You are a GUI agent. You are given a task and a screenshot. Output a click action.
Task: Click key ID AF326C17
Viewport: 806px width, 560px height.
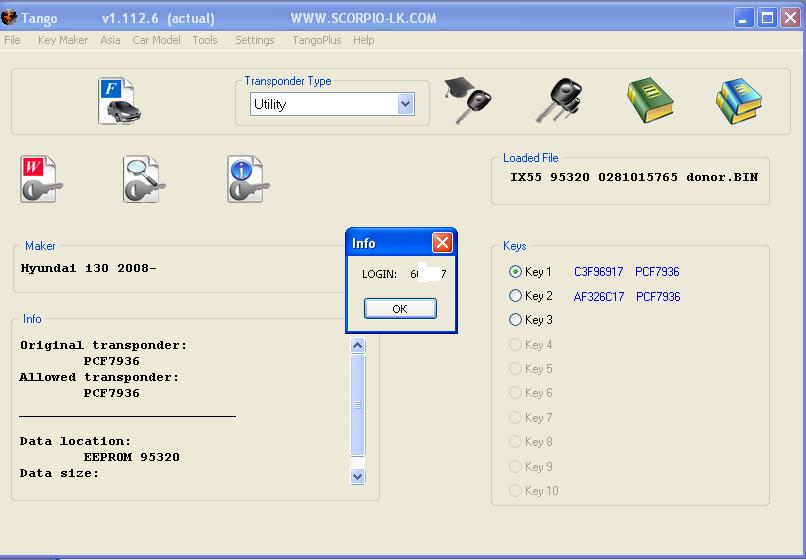coord(599,297)
